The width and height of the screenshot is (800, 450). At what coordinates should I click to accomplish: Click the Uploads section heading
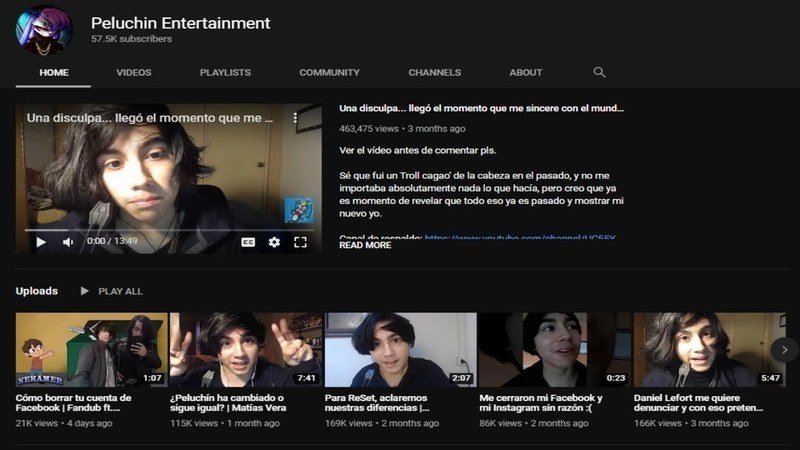36,291
